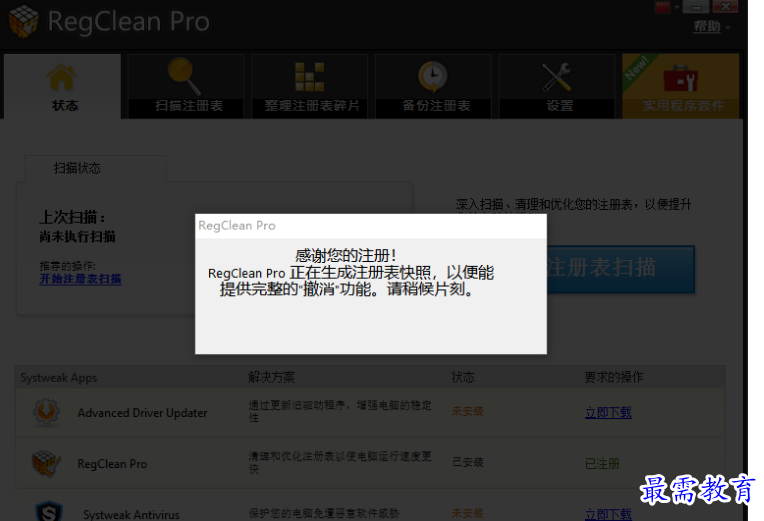764x521 pixels.
Task: Open the 整理注册表碎片 tab
Action: pos(309,86)
